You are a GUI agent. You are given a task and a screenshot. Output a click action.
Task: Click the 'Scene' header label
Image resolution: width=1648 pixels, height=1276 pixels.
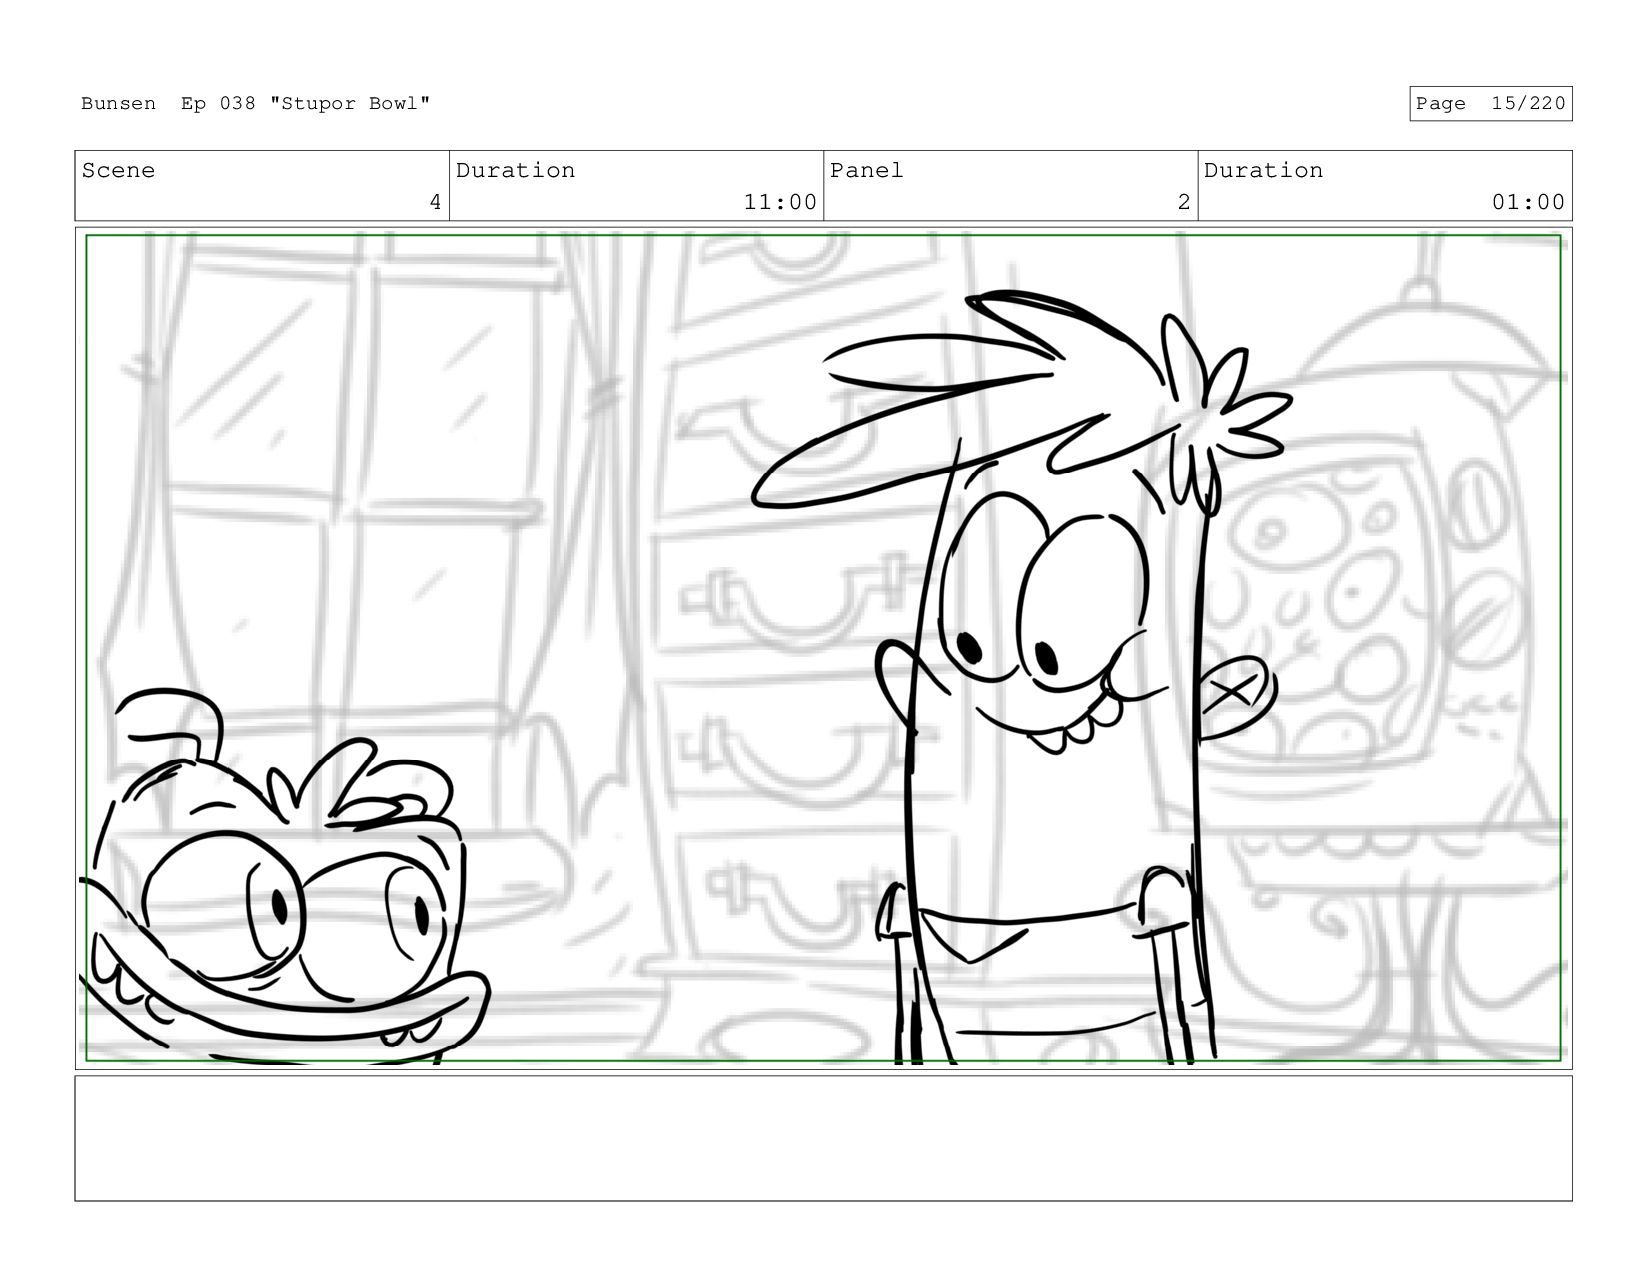point(118,171)
